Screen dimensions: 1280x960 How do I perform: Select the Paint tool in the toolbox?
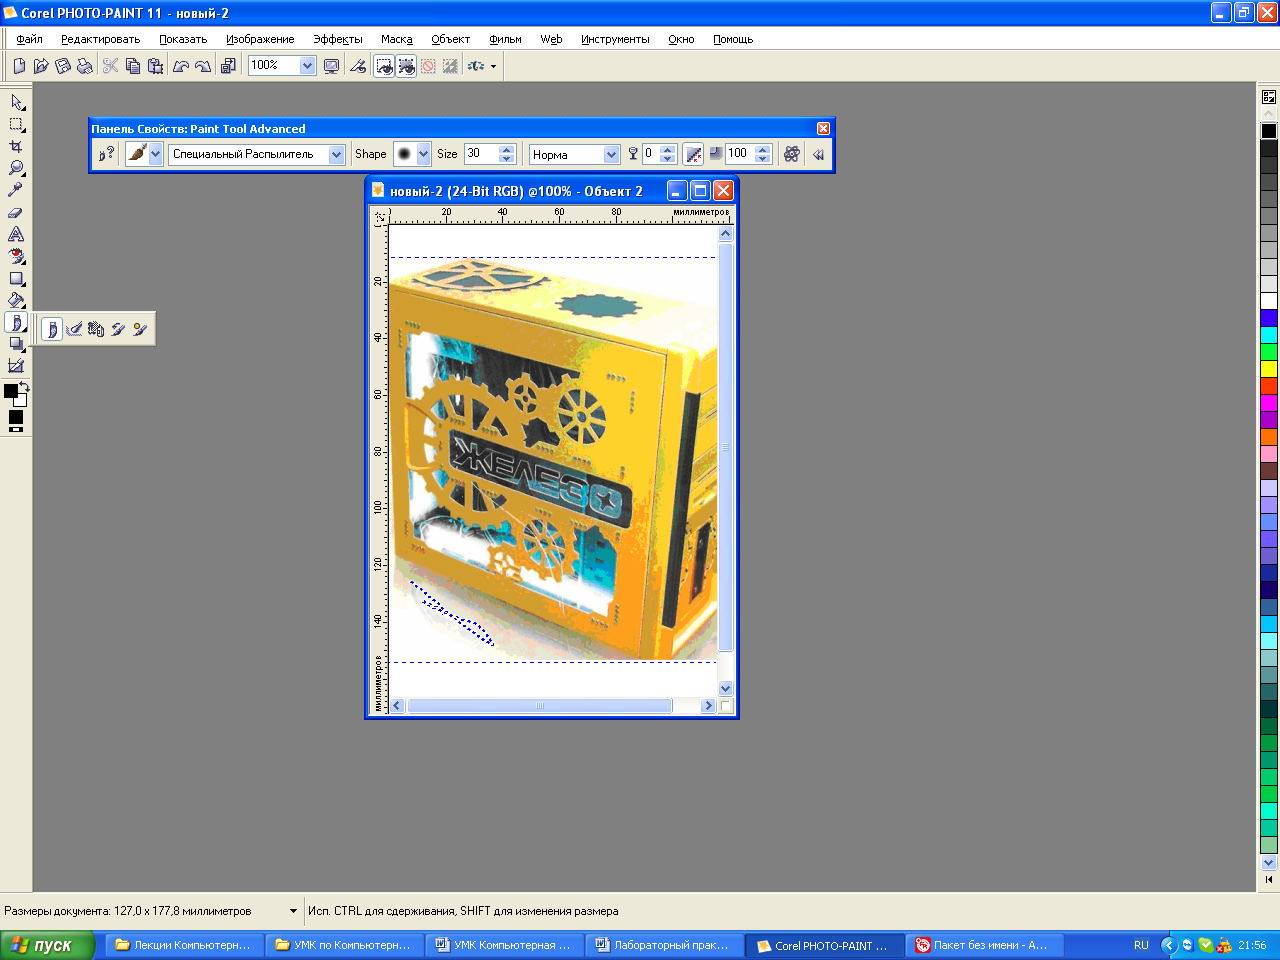[17, 322]
